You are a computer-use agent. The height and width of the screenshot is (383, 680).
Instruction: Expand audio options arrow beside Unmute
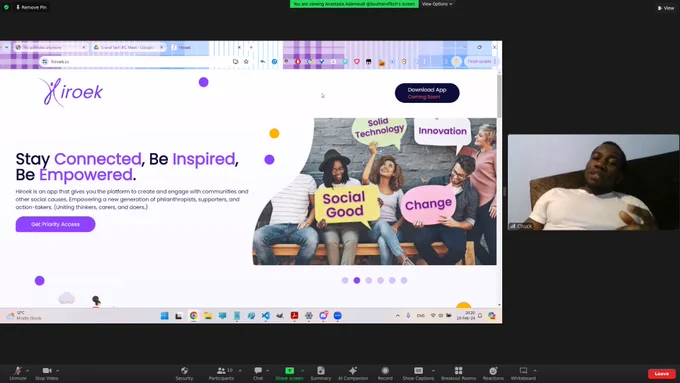pos(28,370)
